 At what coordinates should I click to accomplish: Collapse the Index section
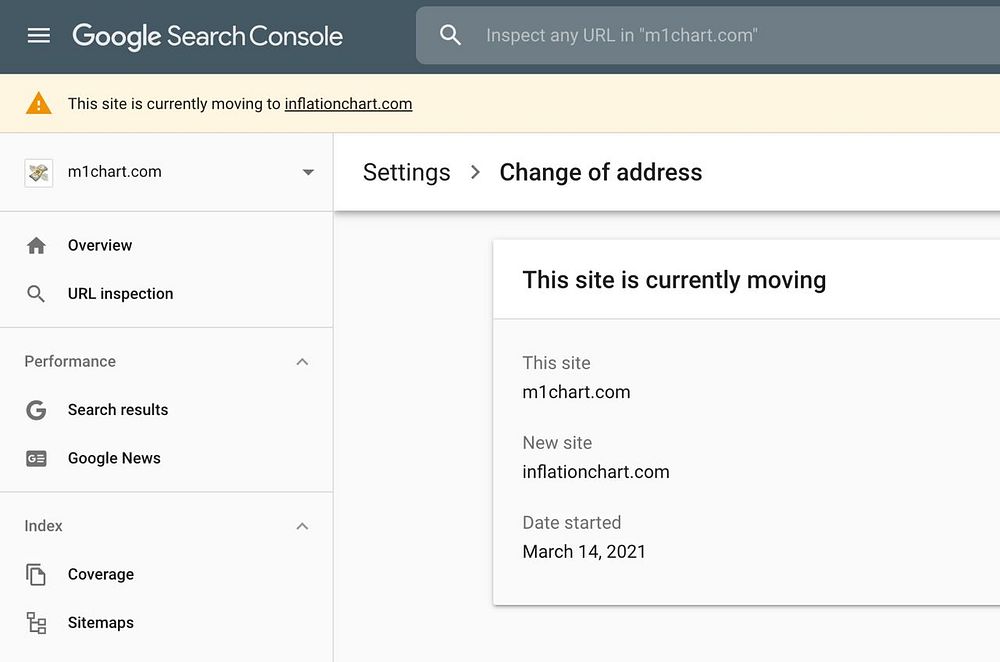point(302,527)
